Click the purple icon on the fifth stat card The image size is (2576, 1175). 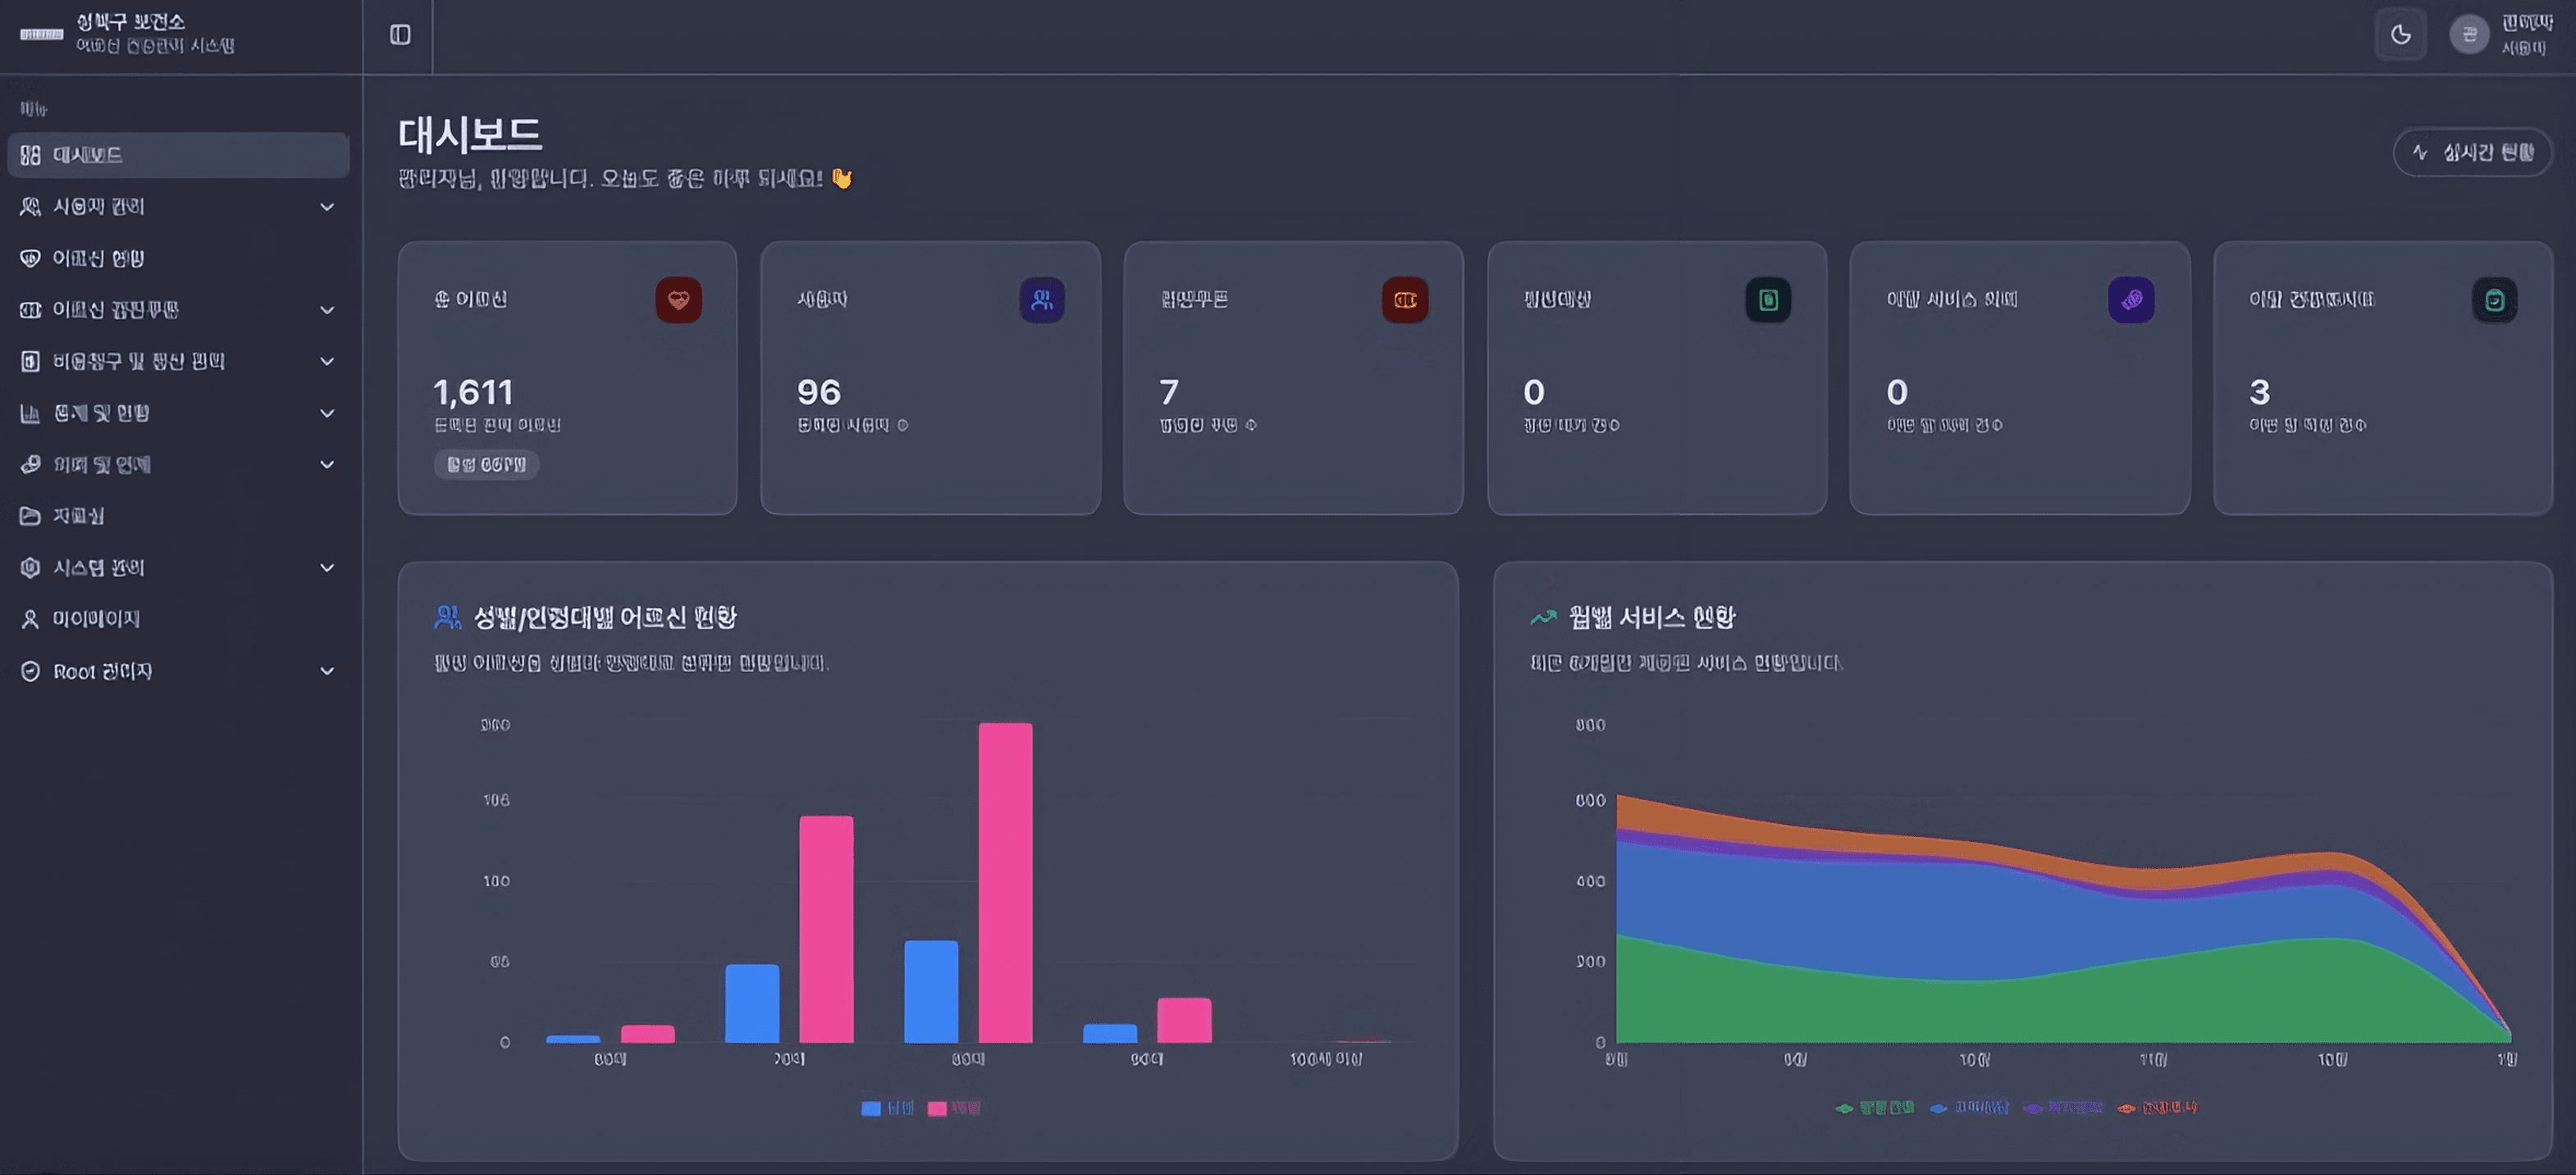2130,300
